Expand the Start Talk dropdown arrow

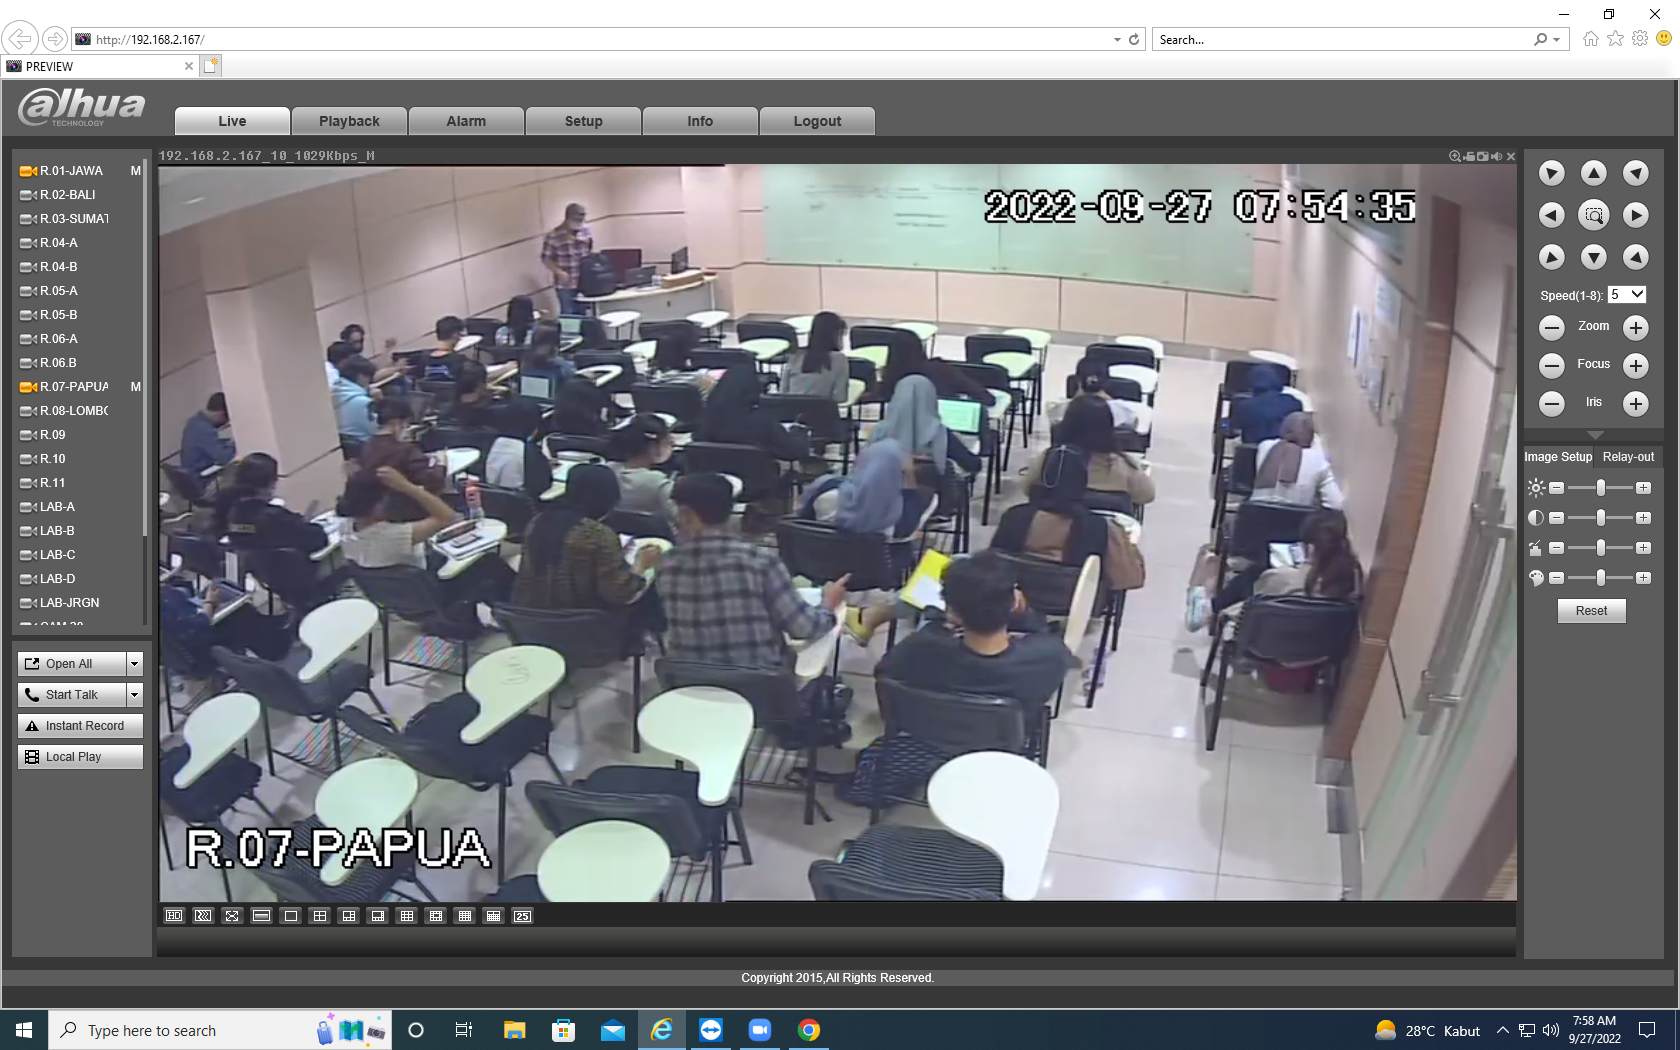tap(135, 695)
